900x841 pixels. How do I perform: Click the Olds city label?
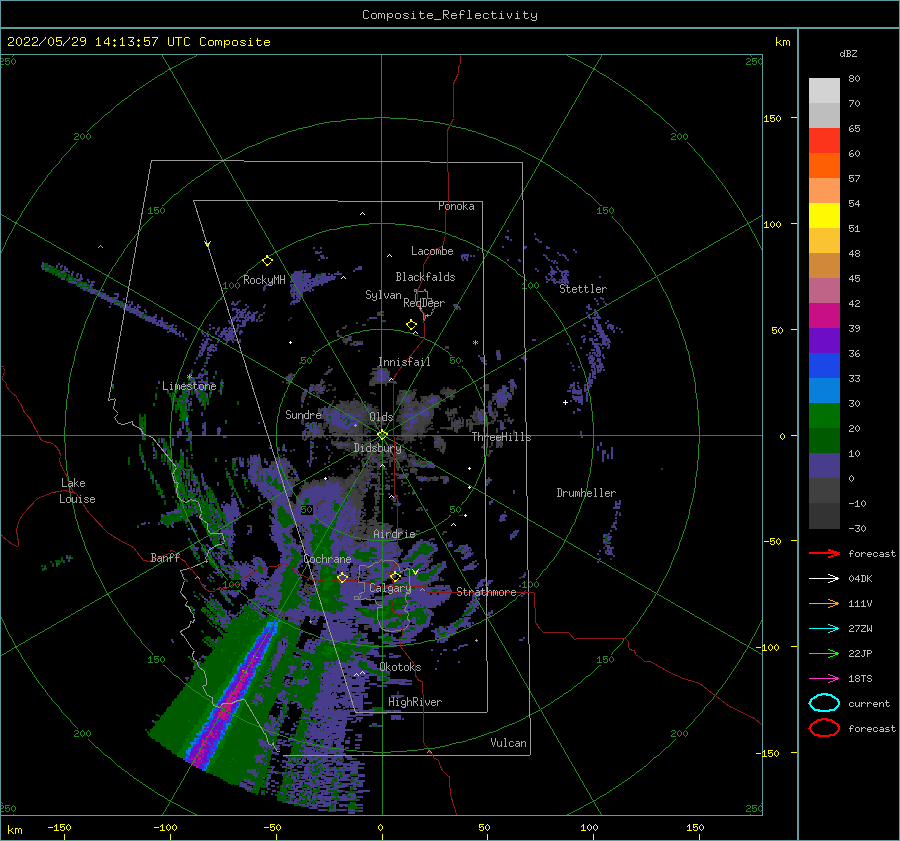coord(381,417)
